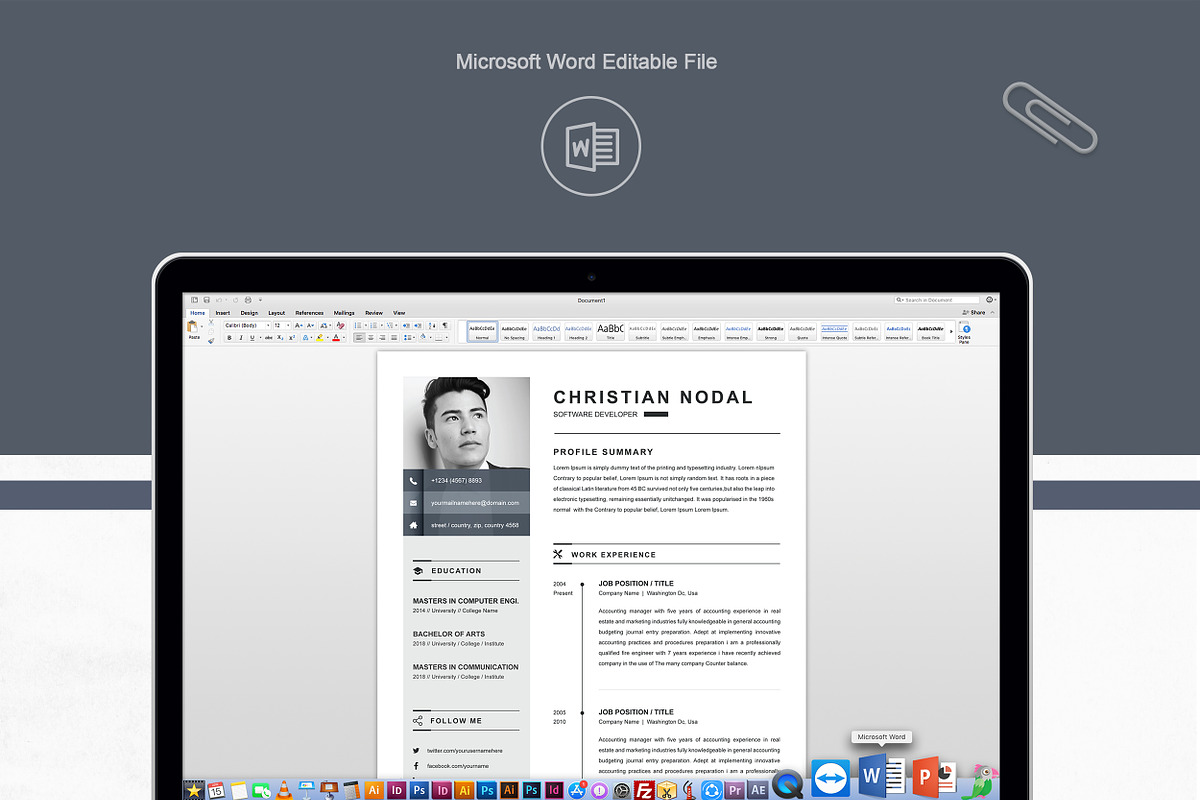
Task: Toggle show paragraph marks pilcrow
Action: (x=445, y=326)
